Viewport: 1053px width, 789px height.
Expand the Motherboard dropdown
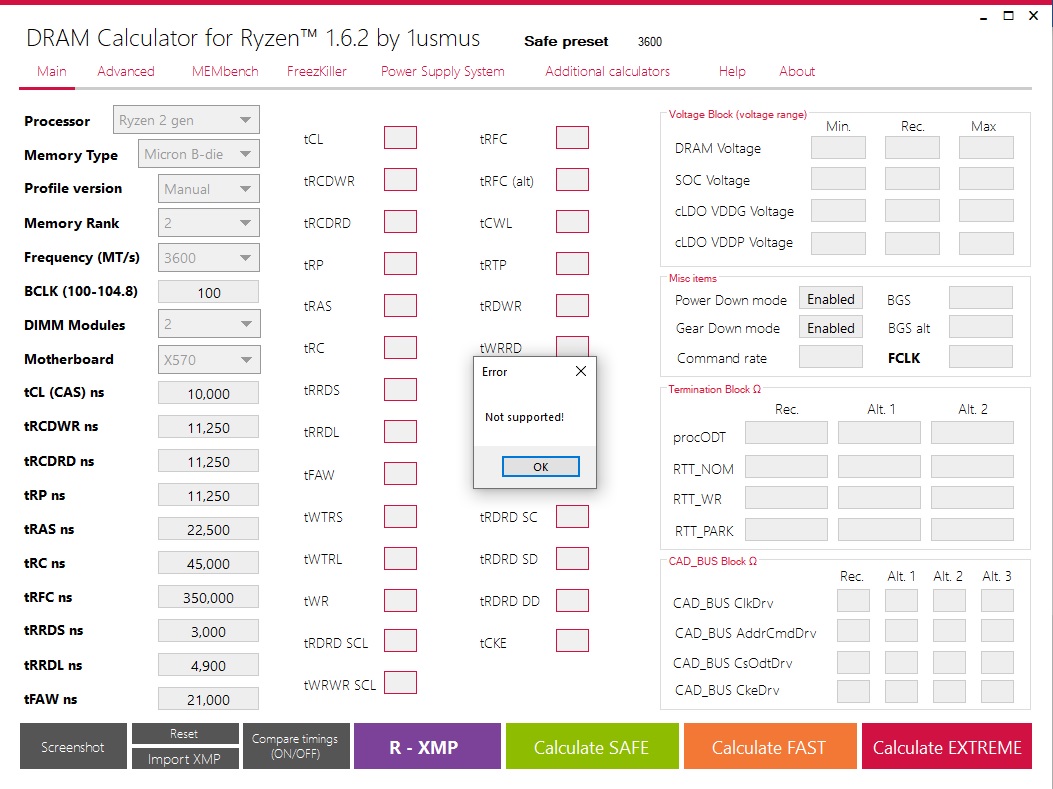tap(209, 359)
